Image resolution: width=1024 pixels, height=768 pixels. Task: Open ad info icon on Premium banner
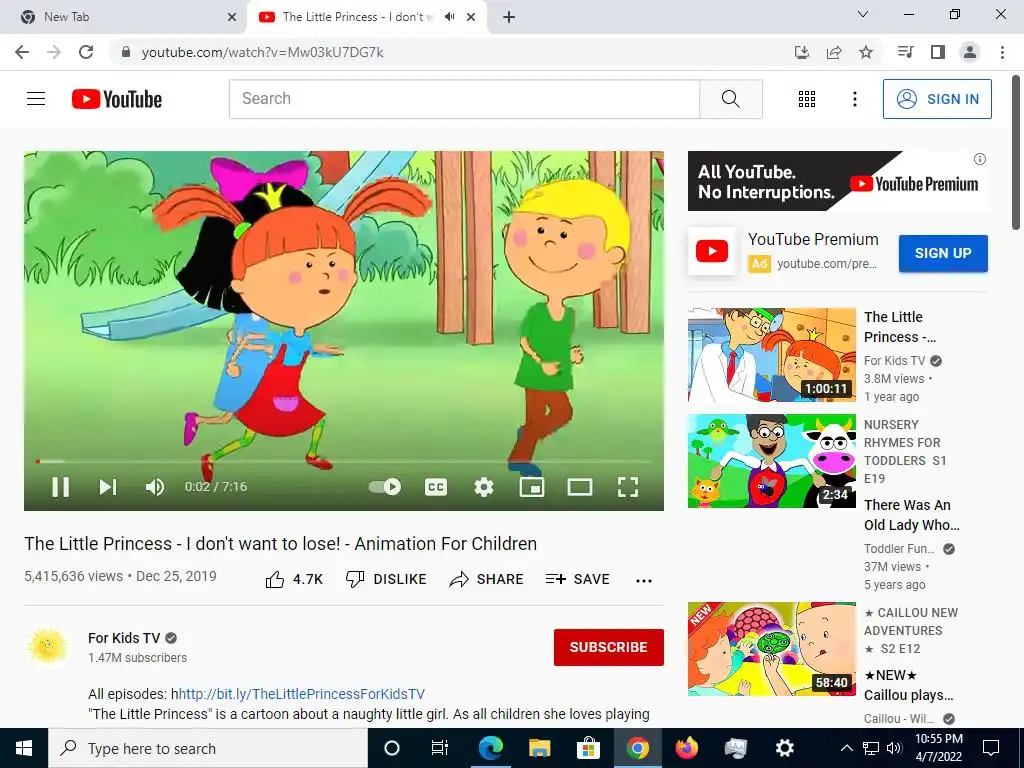point(980,159)
